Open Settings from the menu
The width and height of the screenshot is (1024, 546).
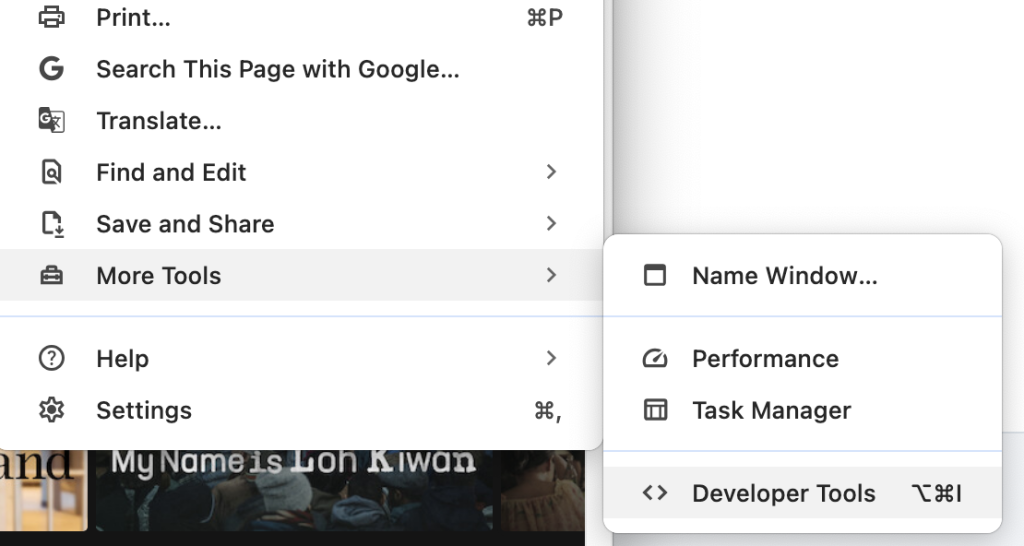coord(300,410)
